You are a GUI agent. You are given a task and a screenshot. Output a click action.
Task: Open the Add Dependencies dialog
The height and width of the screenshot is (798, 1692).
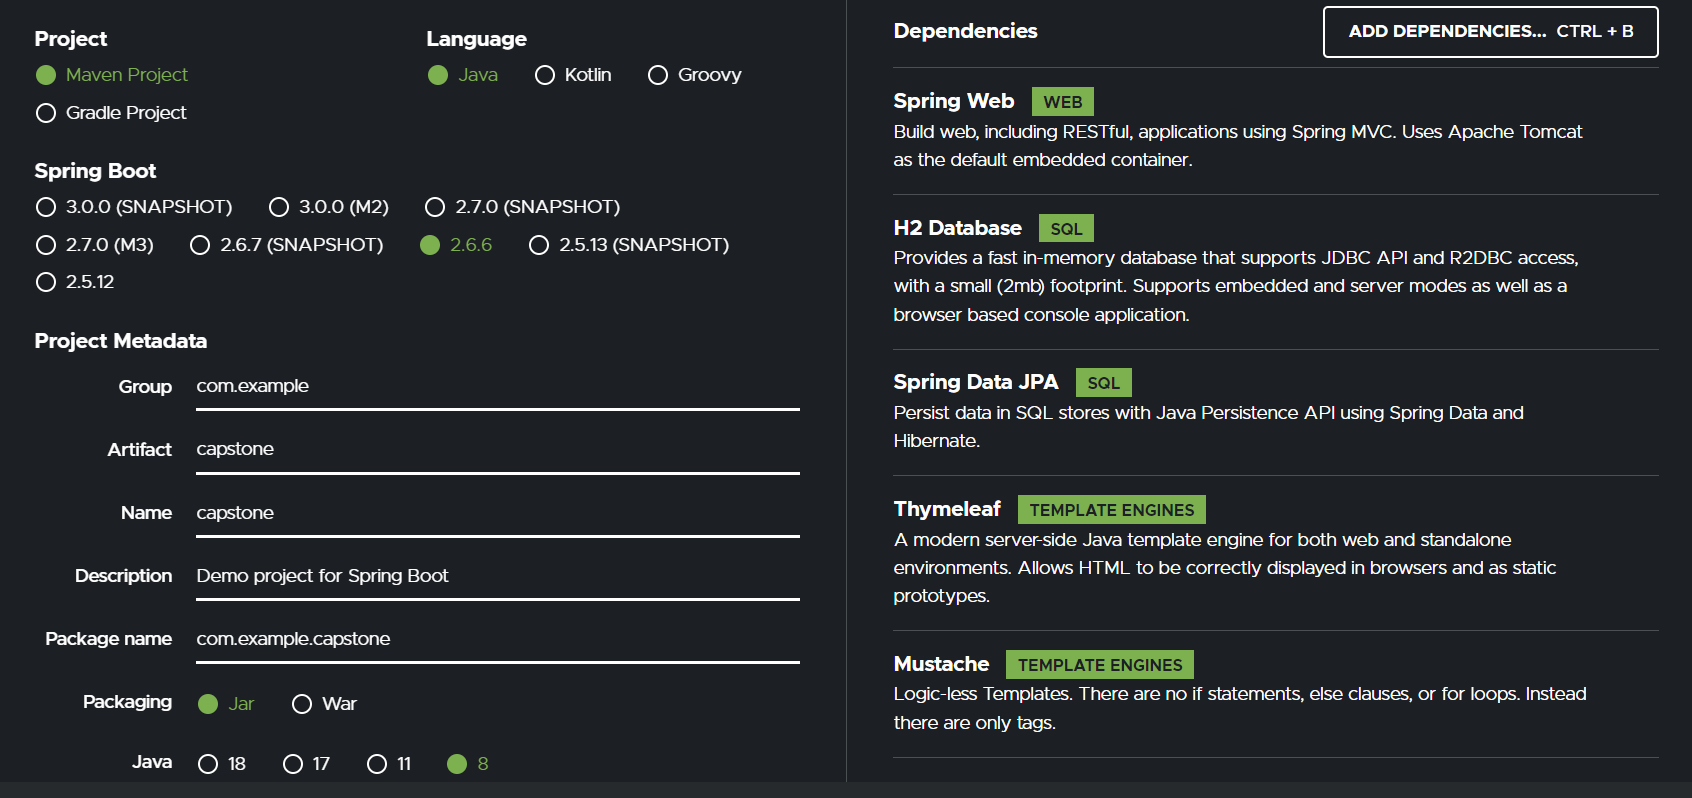point(1490,32)
